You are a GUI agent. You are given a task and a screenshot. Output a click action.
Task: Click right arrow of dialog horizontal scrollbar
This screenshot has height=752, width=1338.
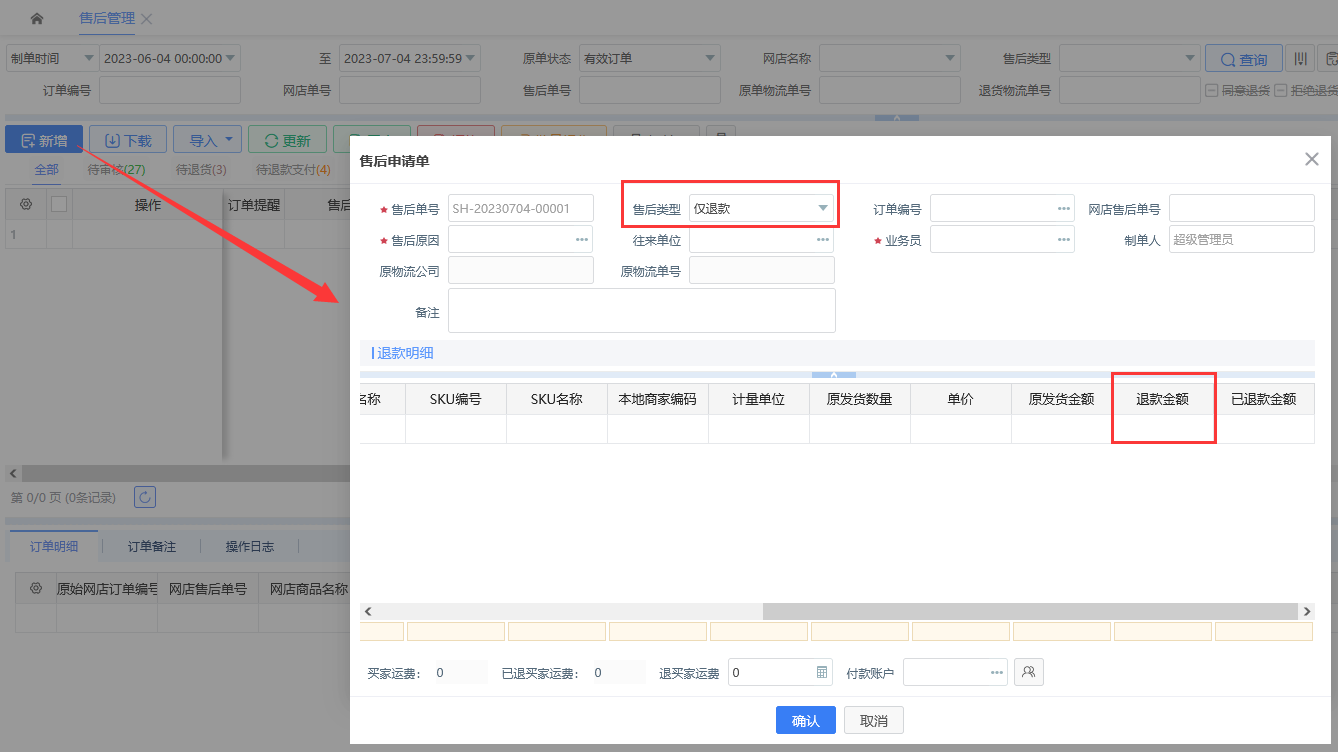pos(1306,611)
